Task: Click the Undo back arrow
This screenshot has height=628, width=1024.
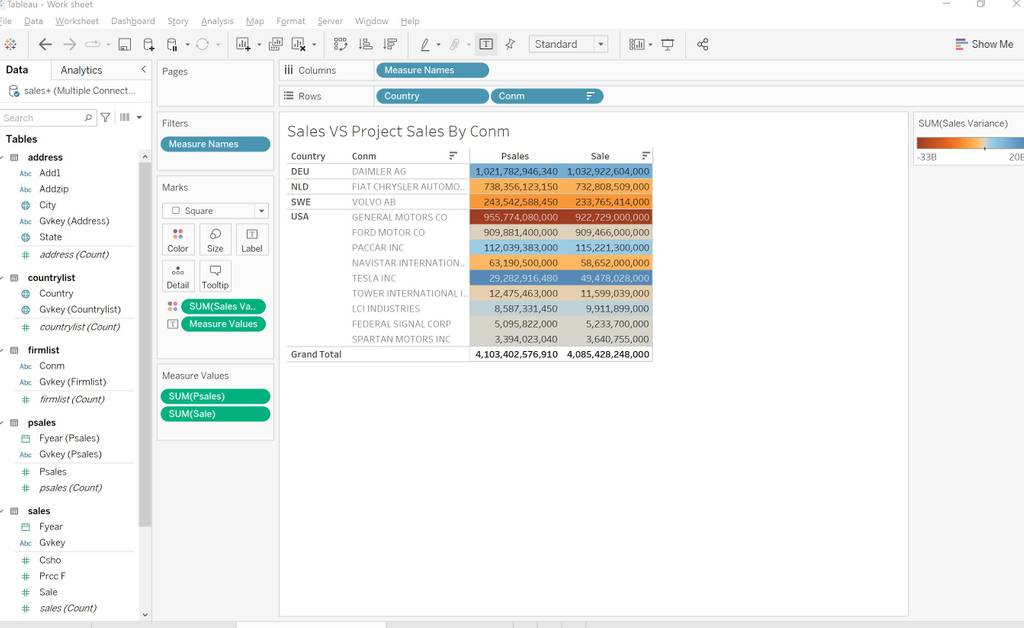Action: click(x=45, y=44)
